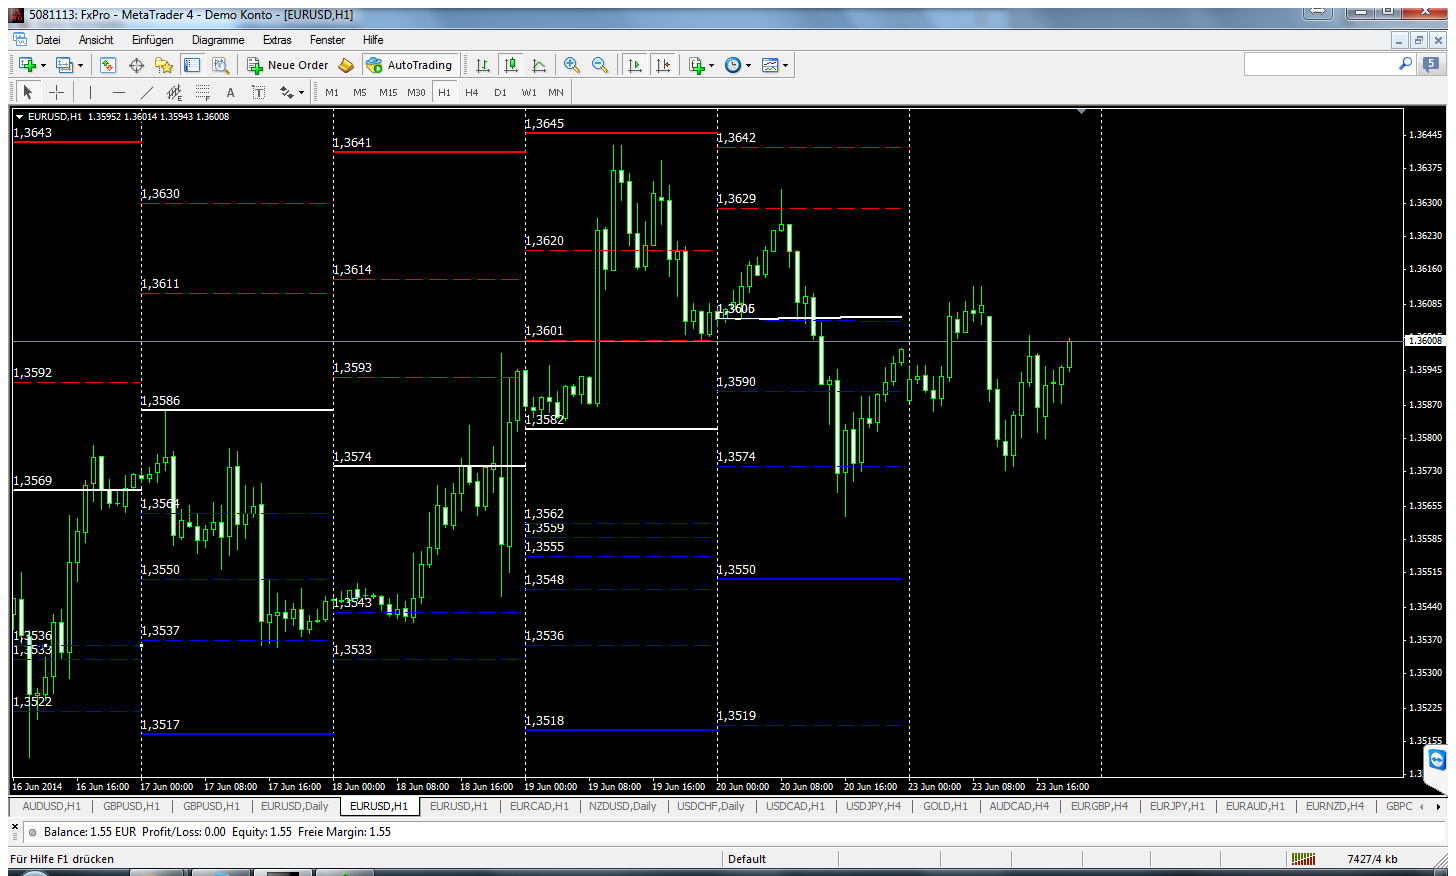Viewport: 1456px width, 876px height.
Task: Switch to M5 timeframe
Action: pos(360,92)
